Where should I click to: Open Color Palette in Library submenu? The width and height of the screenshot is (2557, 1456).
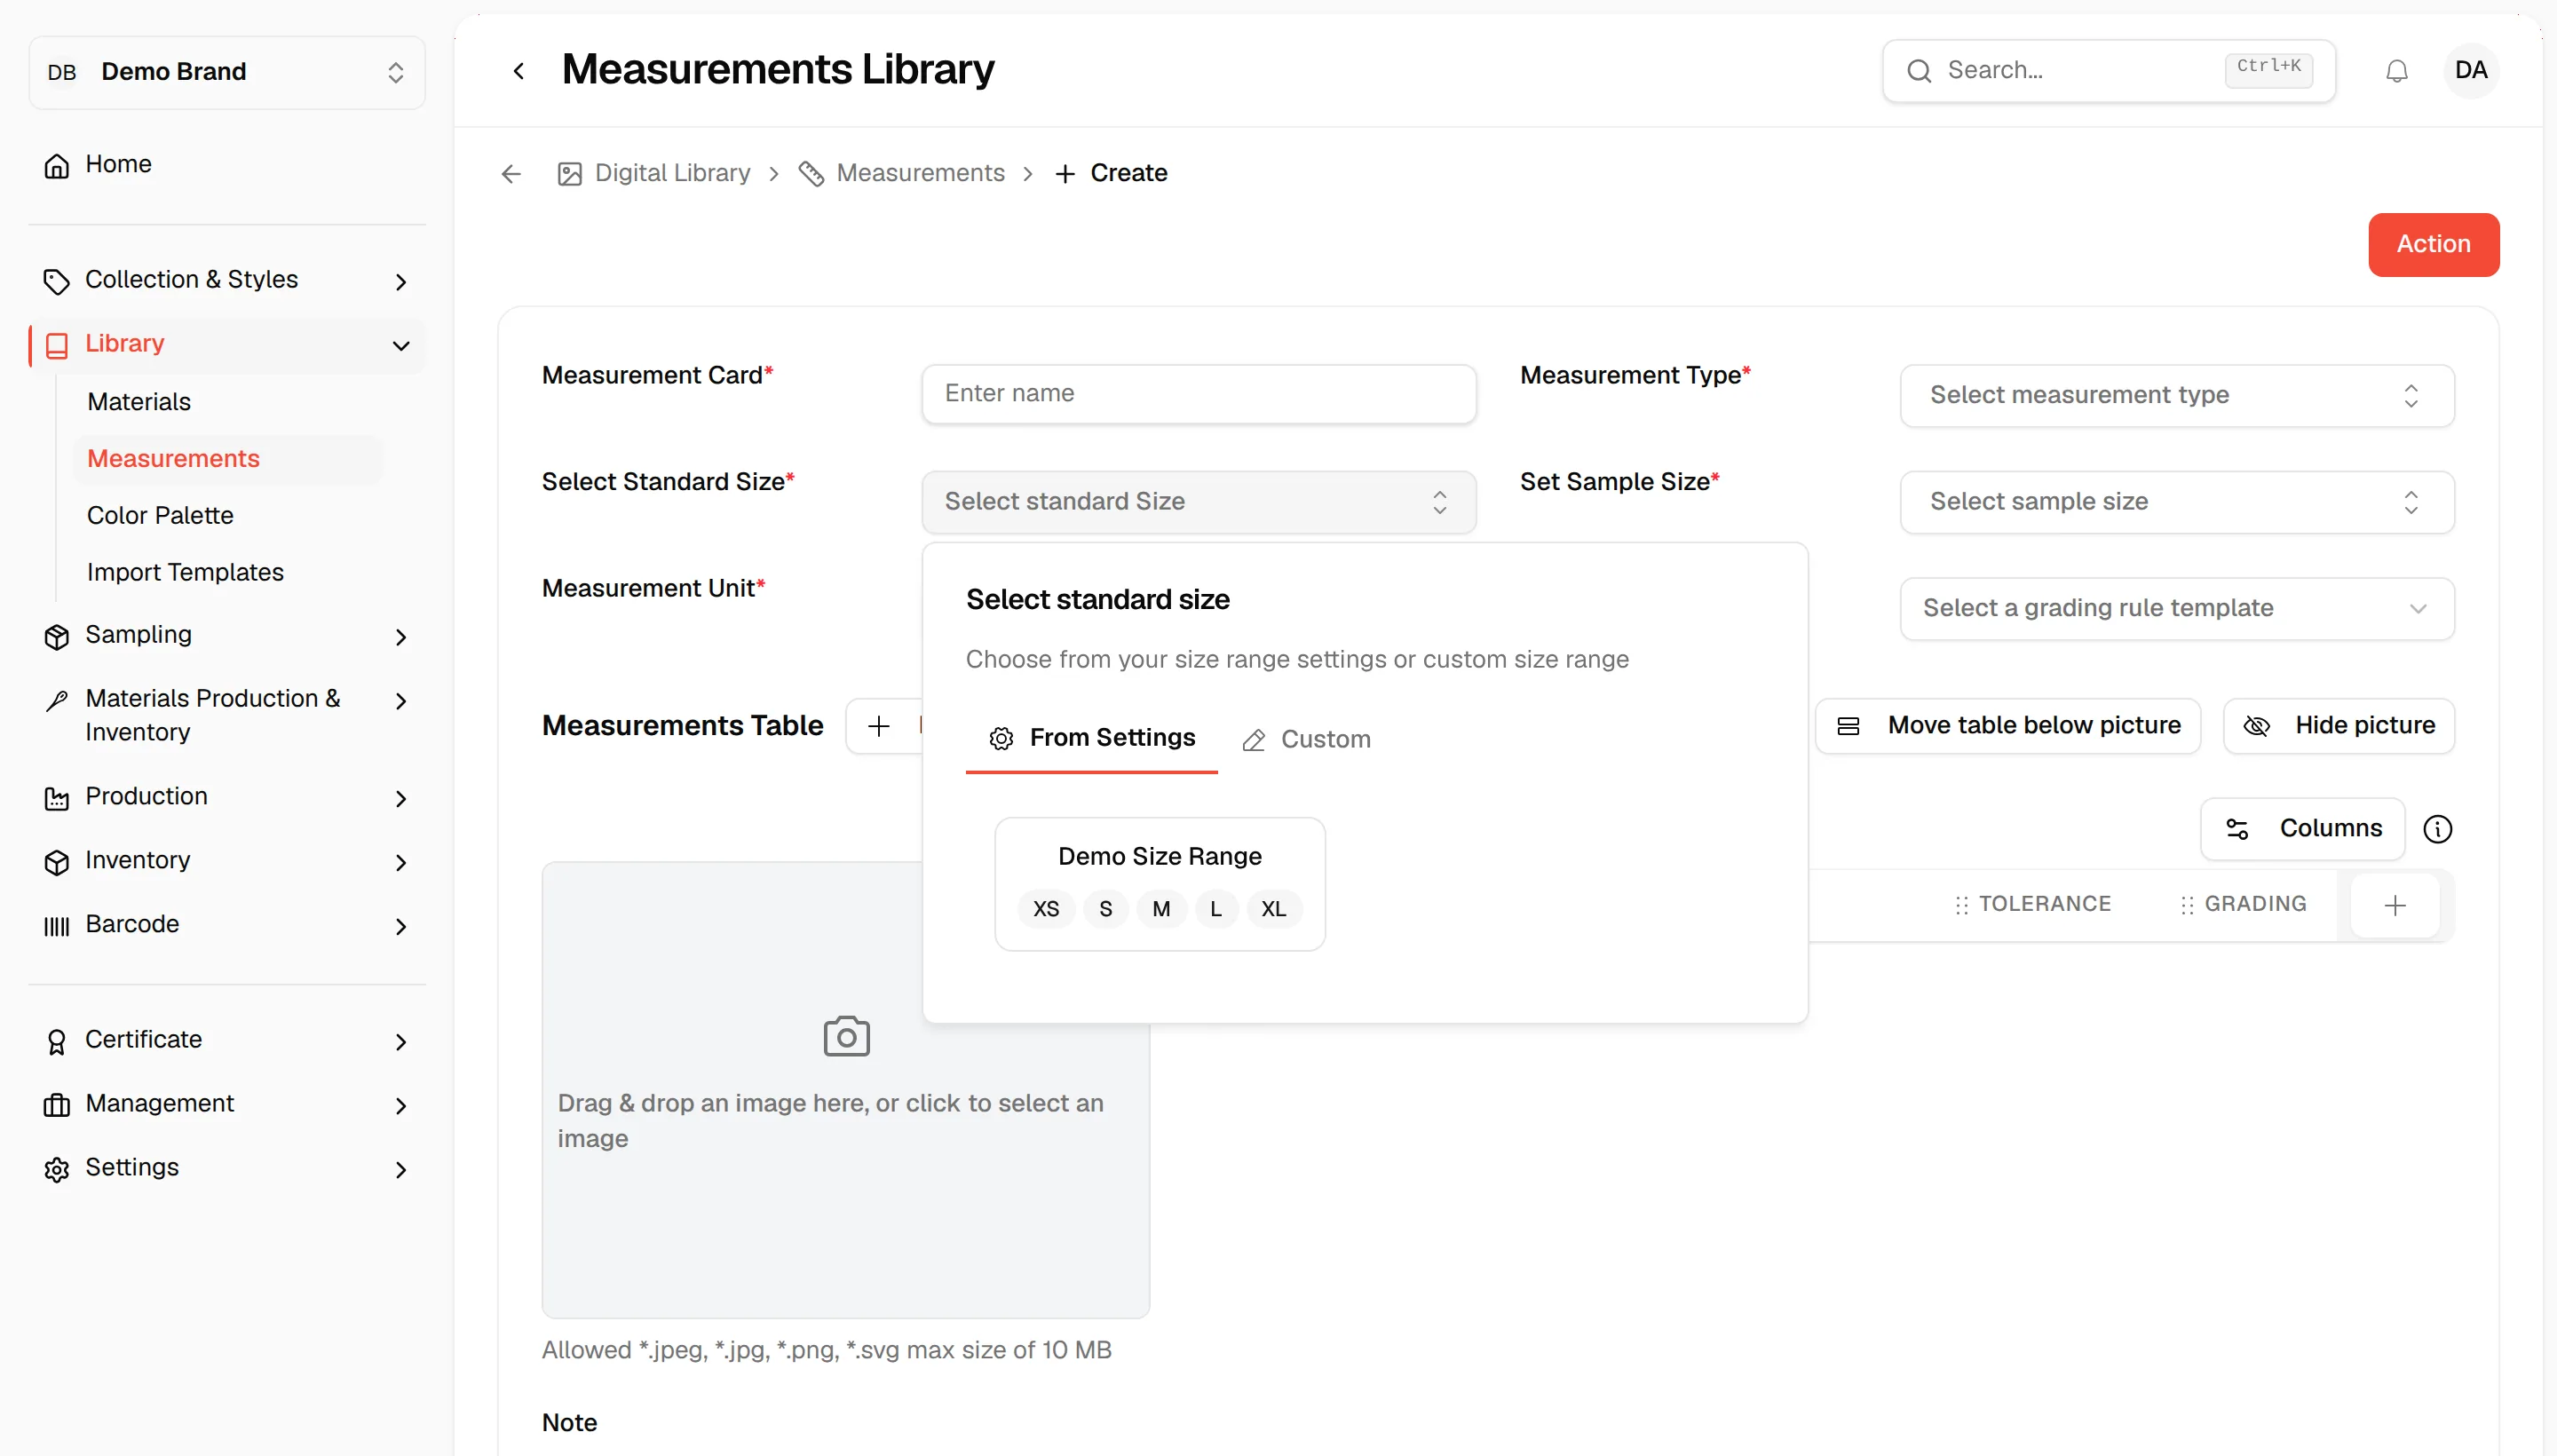click(x=160, y=516)
